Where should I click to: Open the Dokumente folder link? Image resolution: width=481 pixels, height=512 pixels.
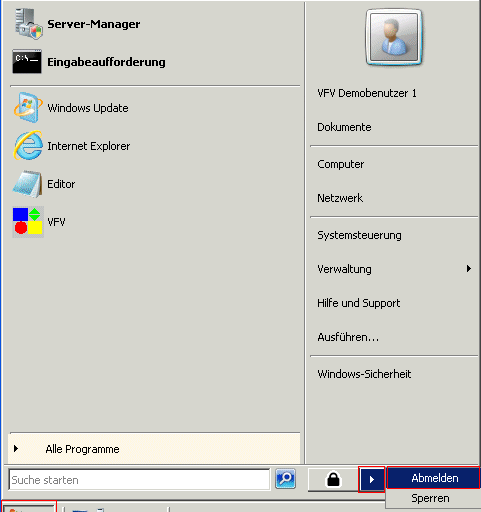coord(344,127)
